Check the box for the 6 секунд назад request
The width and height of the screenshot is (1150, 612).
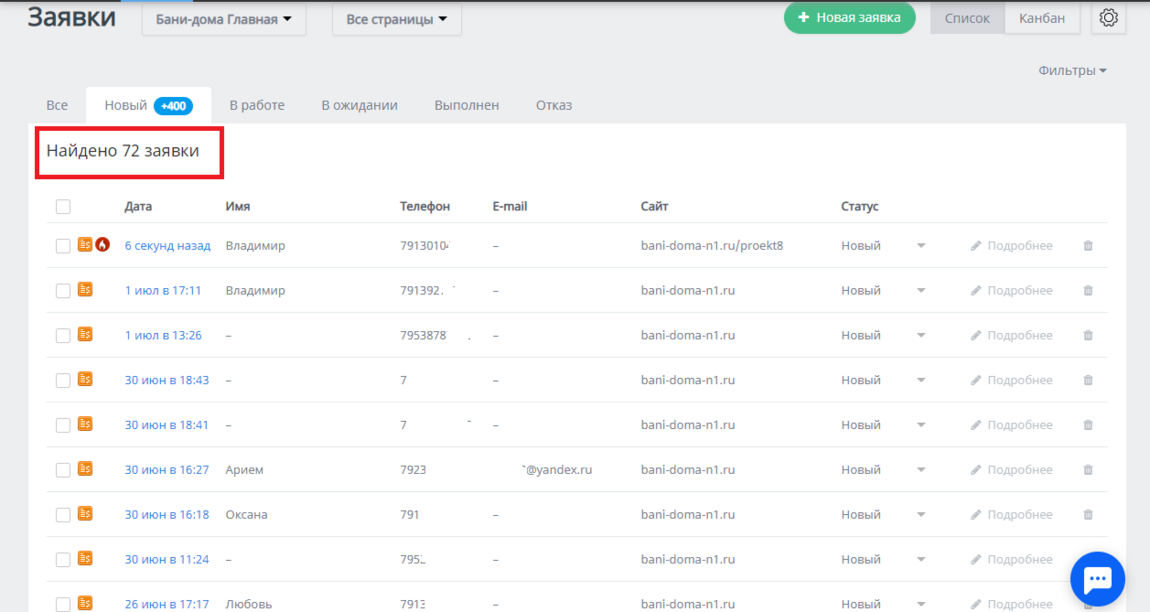pyautogui.click(x=63, y=246)
